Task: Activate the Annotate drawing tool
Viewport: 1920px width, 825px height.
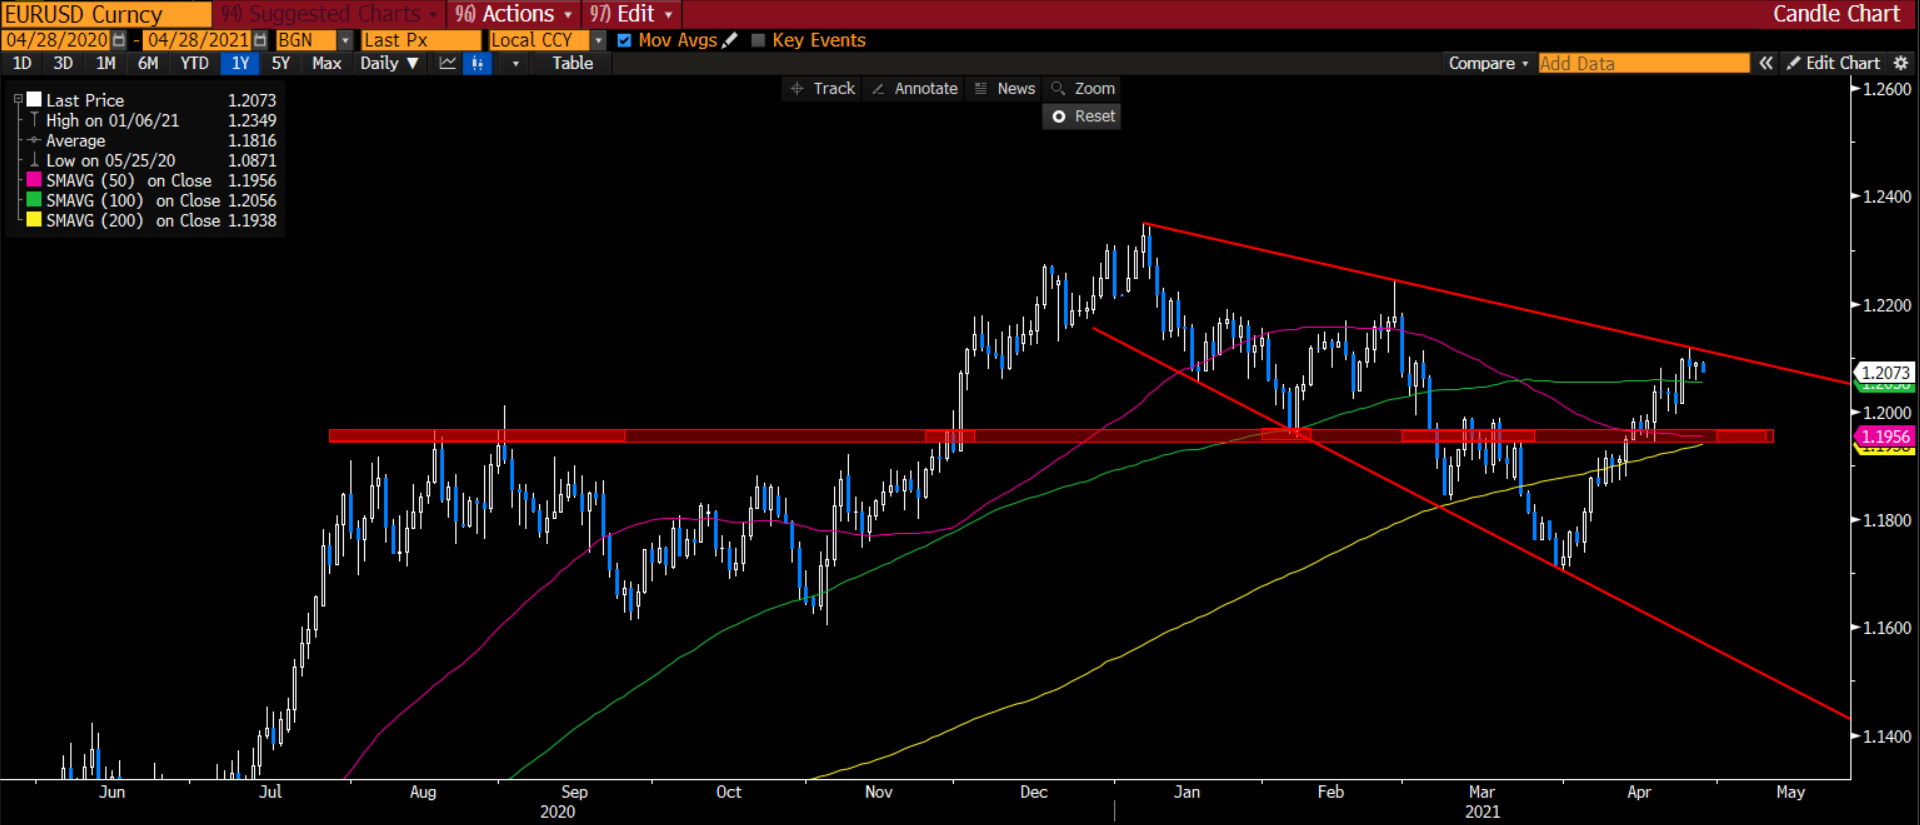Action: coord(915,88)
